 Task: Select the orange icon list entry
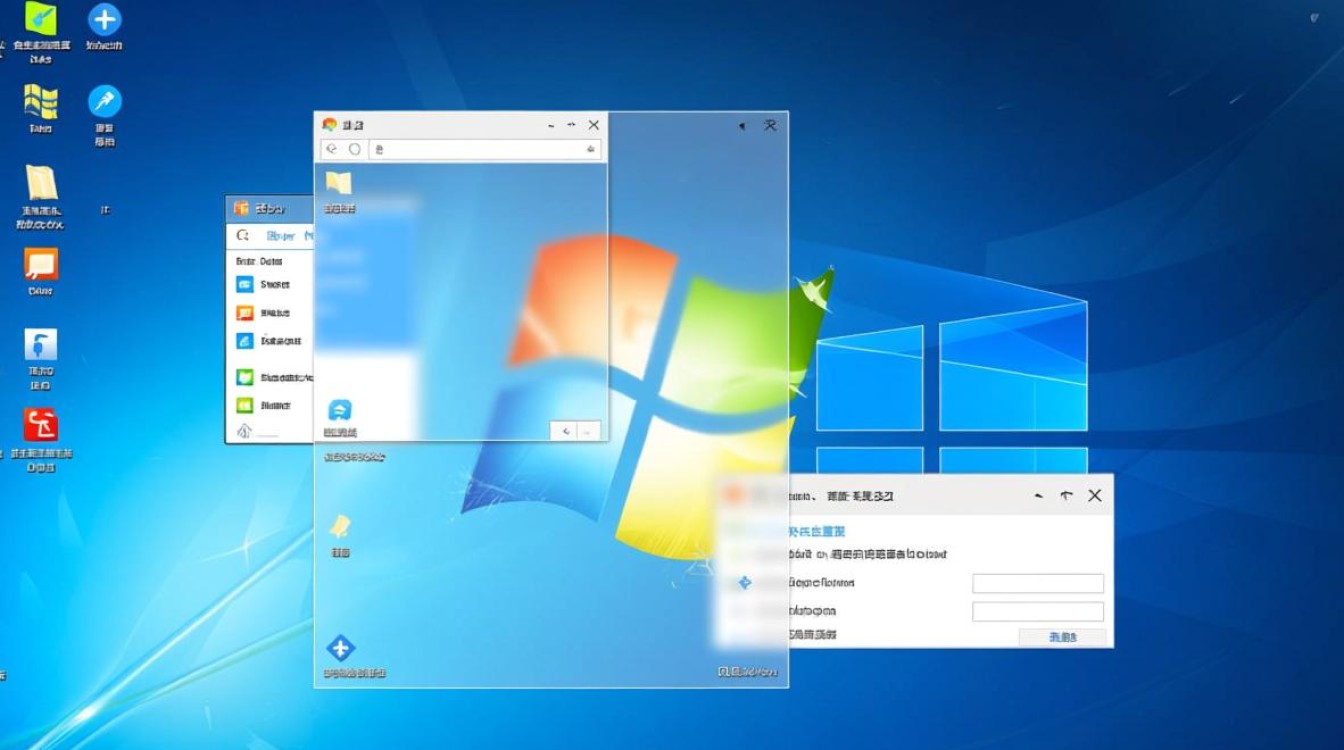click(x=245, y=313)
